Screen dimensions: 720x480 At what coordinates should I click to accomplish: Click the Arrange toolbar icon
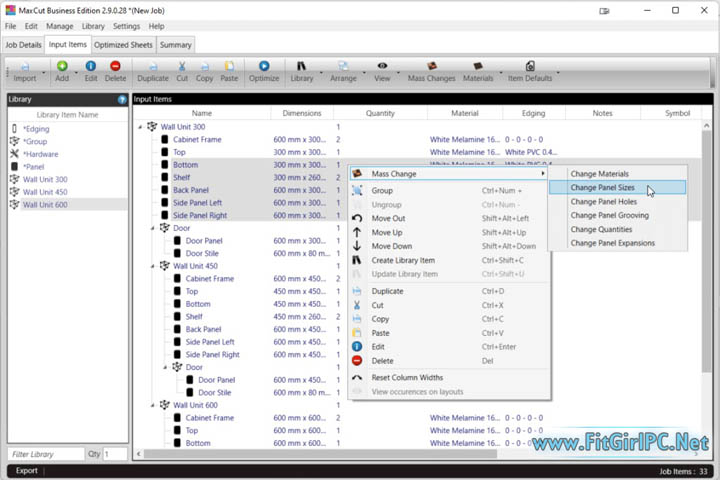[343, 71]
